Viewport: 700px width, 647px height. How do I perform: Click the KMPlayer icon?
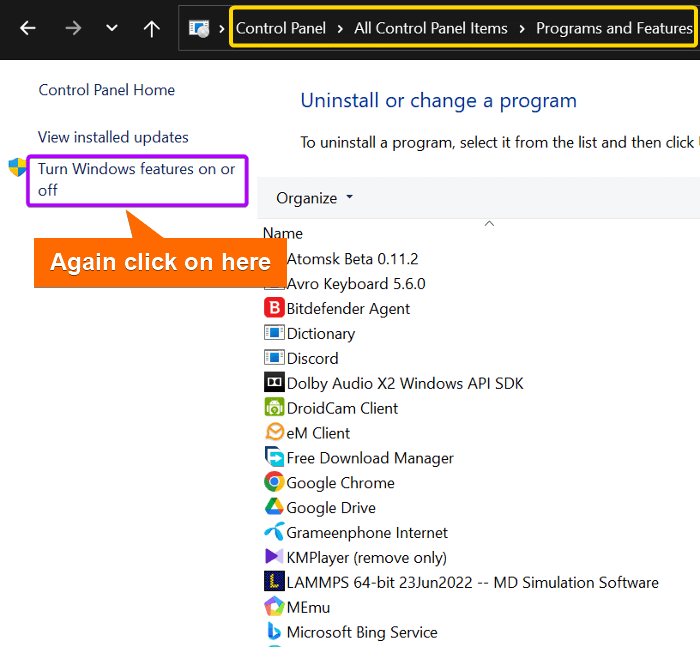point(274,556)
